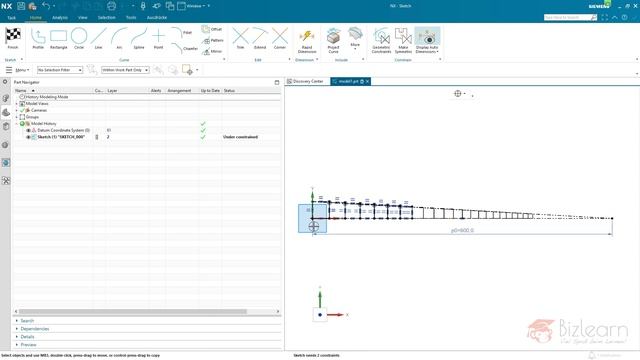The image size is (640, 360).
Task: Open the Part Navigator maximize toggle
Action: (x=277, y=82)
